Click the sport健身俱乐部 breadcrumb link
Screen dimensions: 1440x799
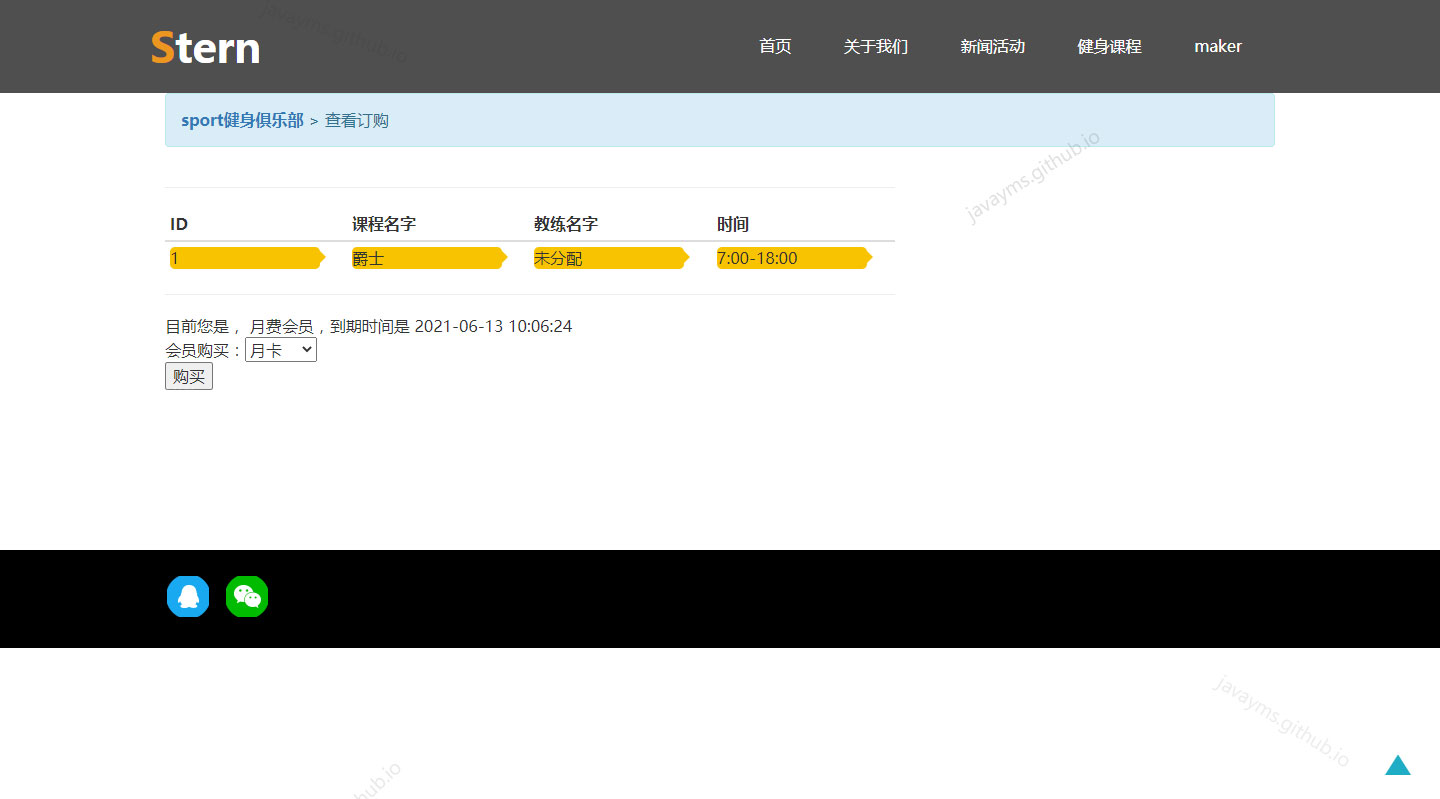point(241,119)
